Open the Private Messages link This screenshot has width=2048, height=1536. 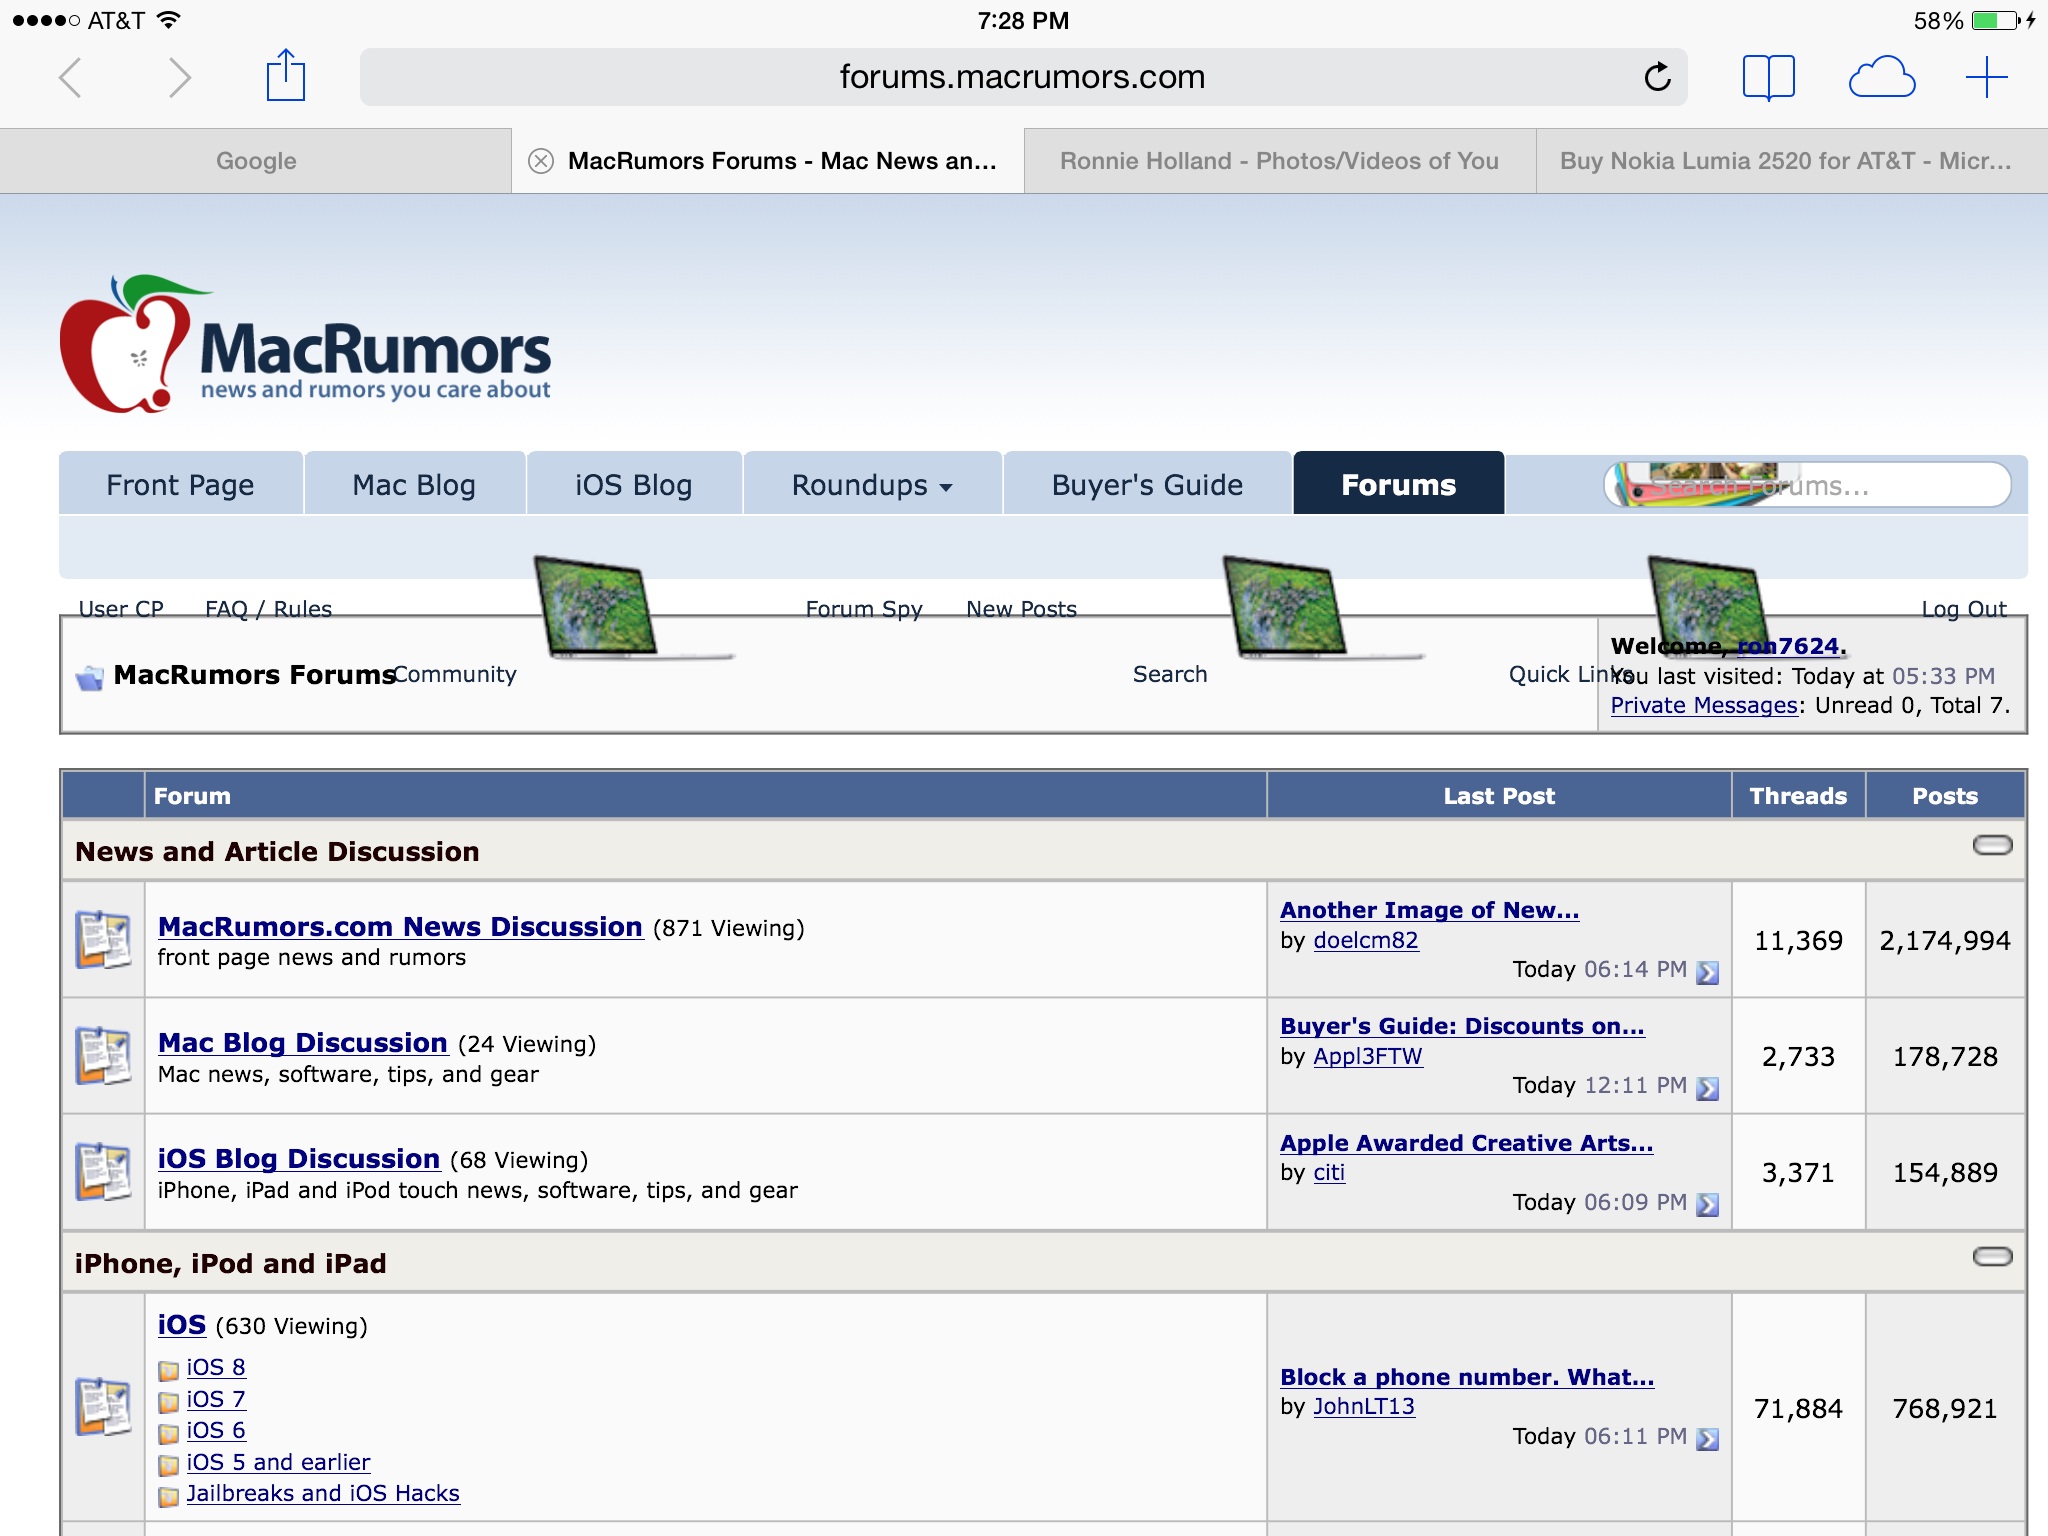pyautogui.click(x=1703, y=706)
